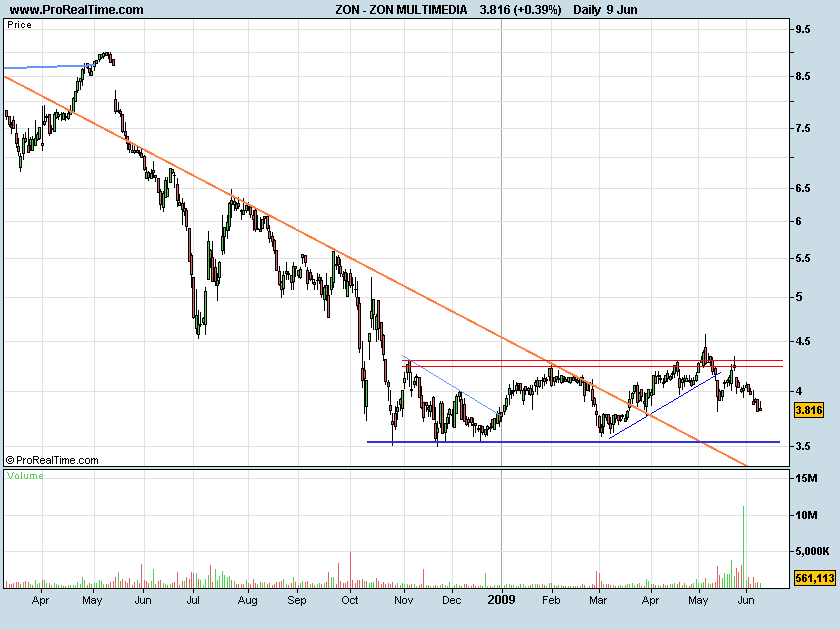The width and height of the screenshot is (840, 630).
Task: Click the 6.5 price axis label
Action: (803, 189)
